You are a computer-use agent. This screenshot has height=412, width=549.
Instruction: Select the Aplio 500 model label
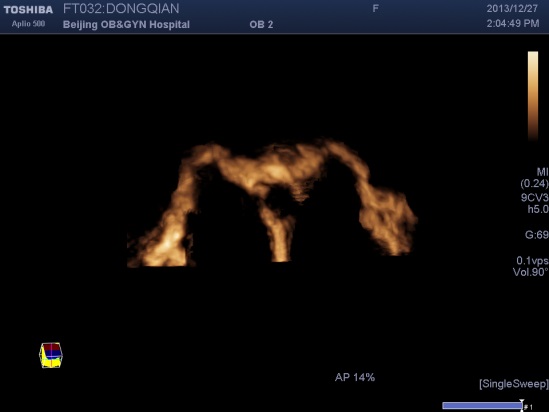tap(28, 24)
